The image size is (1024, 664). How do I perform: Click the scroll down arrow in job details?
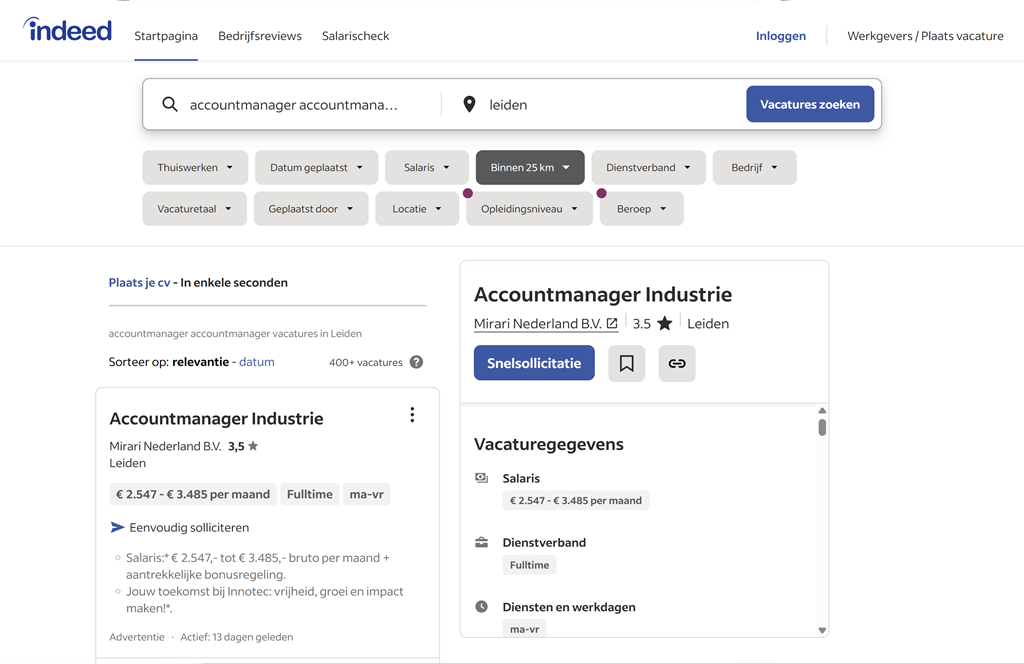(822, 630)
